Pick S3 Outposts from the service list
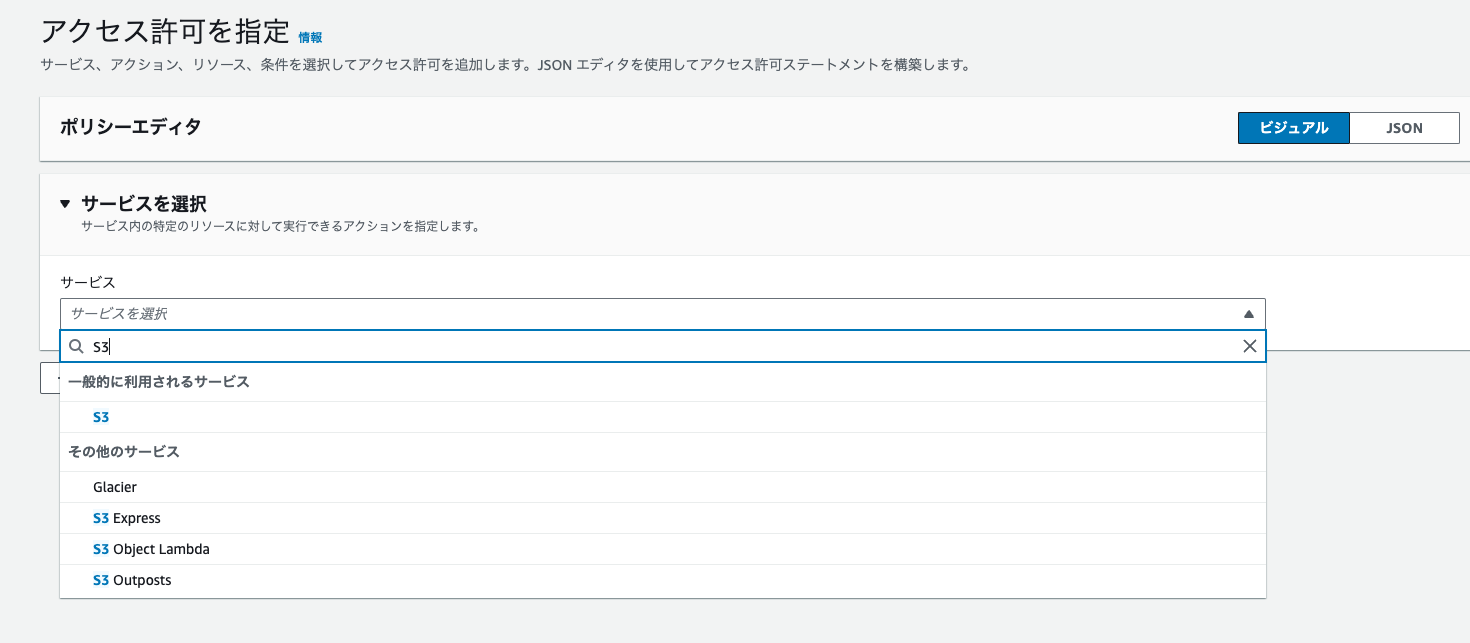 point(132,580)
